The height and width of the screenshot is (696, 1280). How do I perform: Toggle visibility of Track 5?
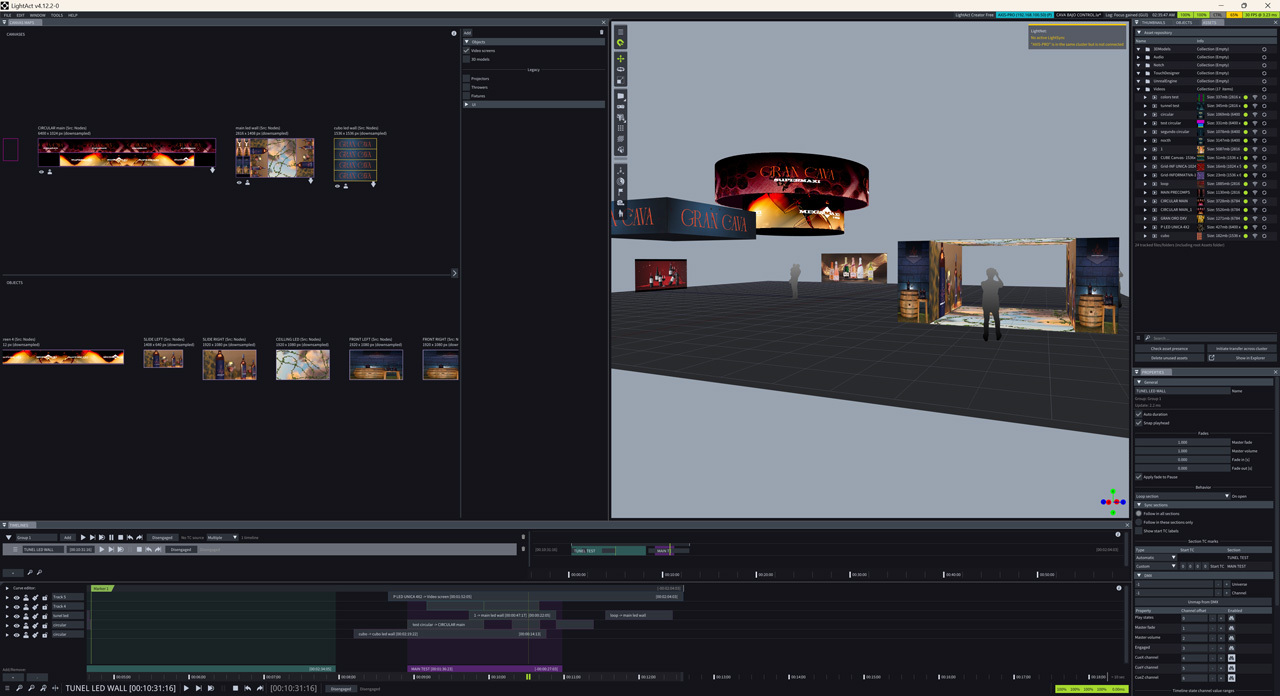tap(16, 597)
